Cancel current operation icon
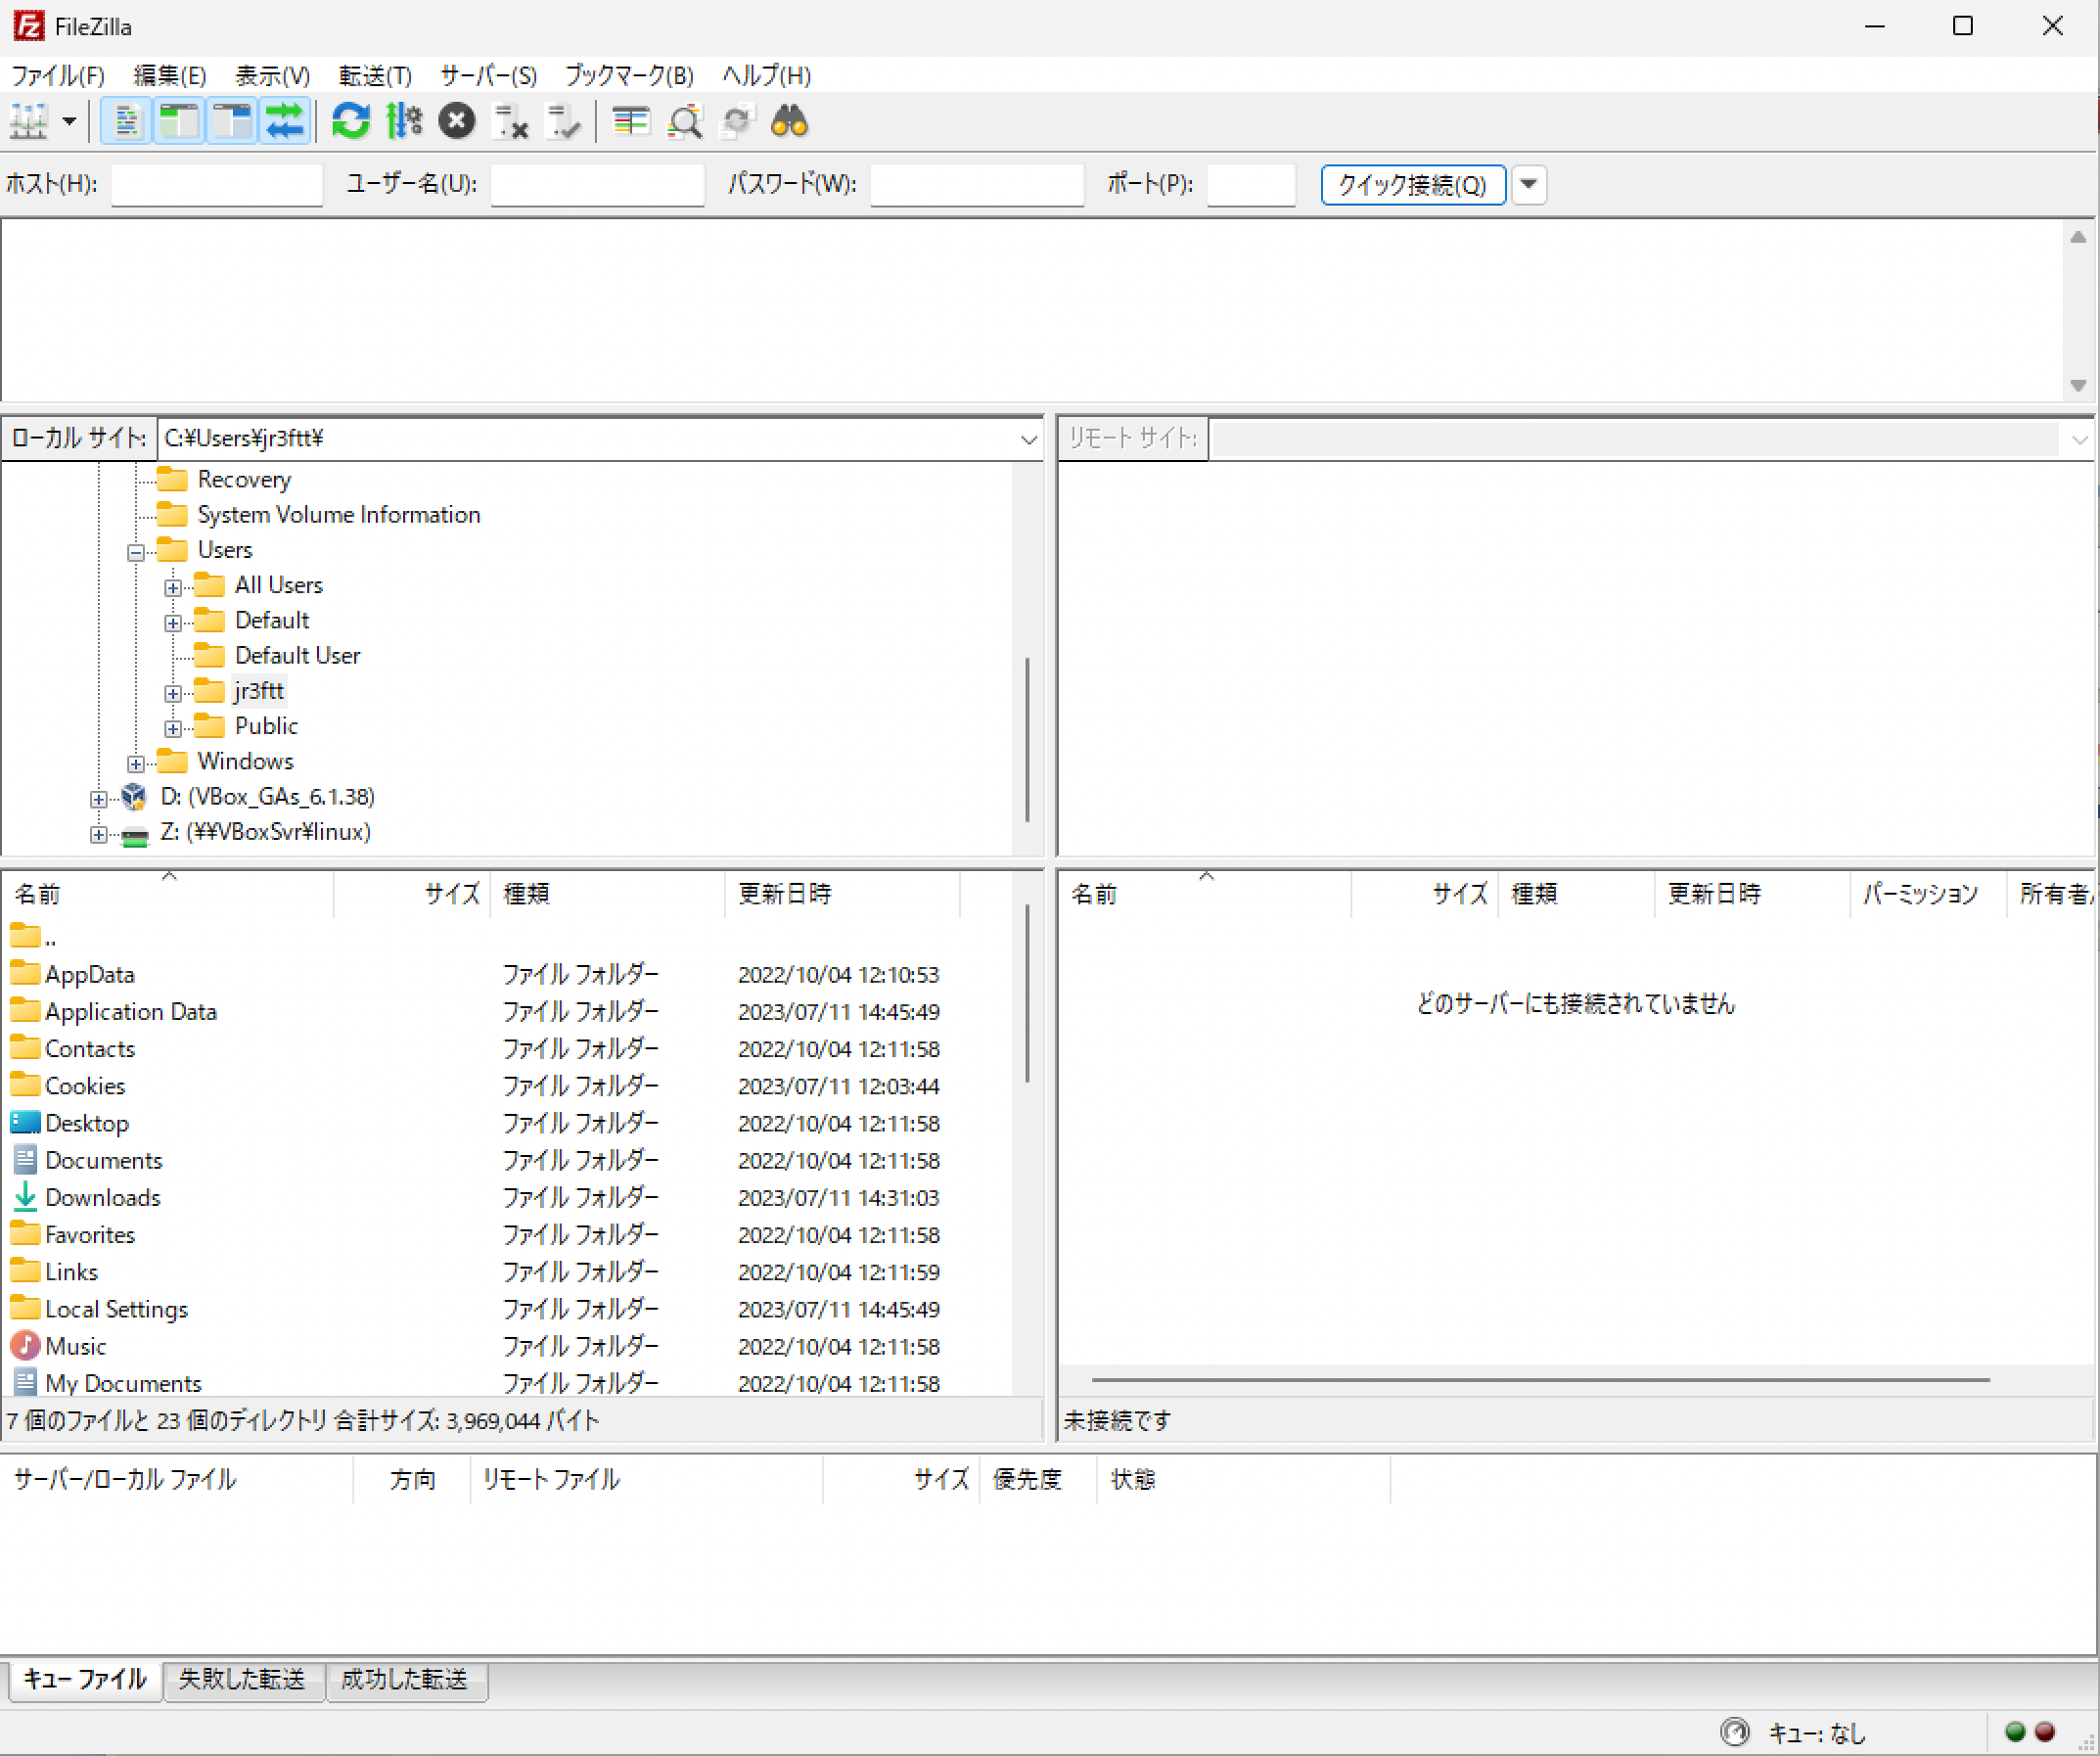This screenshot has width=2100, height=1756. point(457,122)
